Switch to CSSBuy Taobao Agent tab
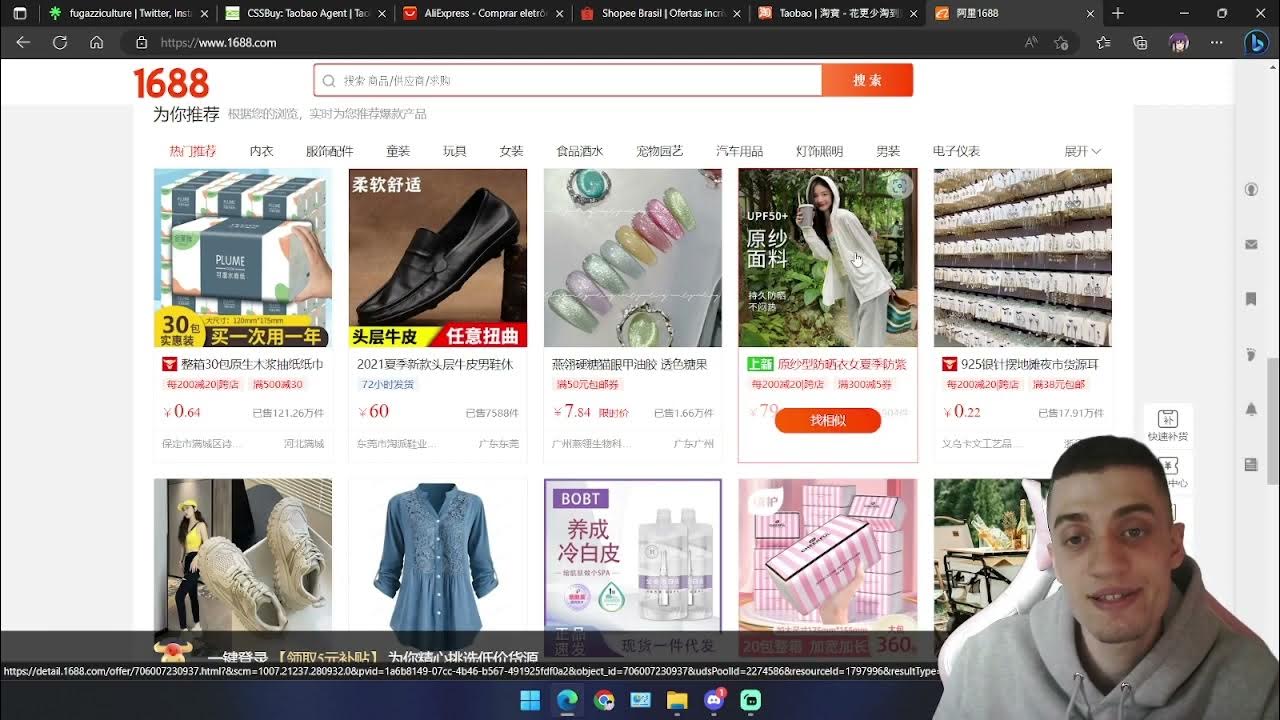1280x720 pixels. tap(303, 13)
